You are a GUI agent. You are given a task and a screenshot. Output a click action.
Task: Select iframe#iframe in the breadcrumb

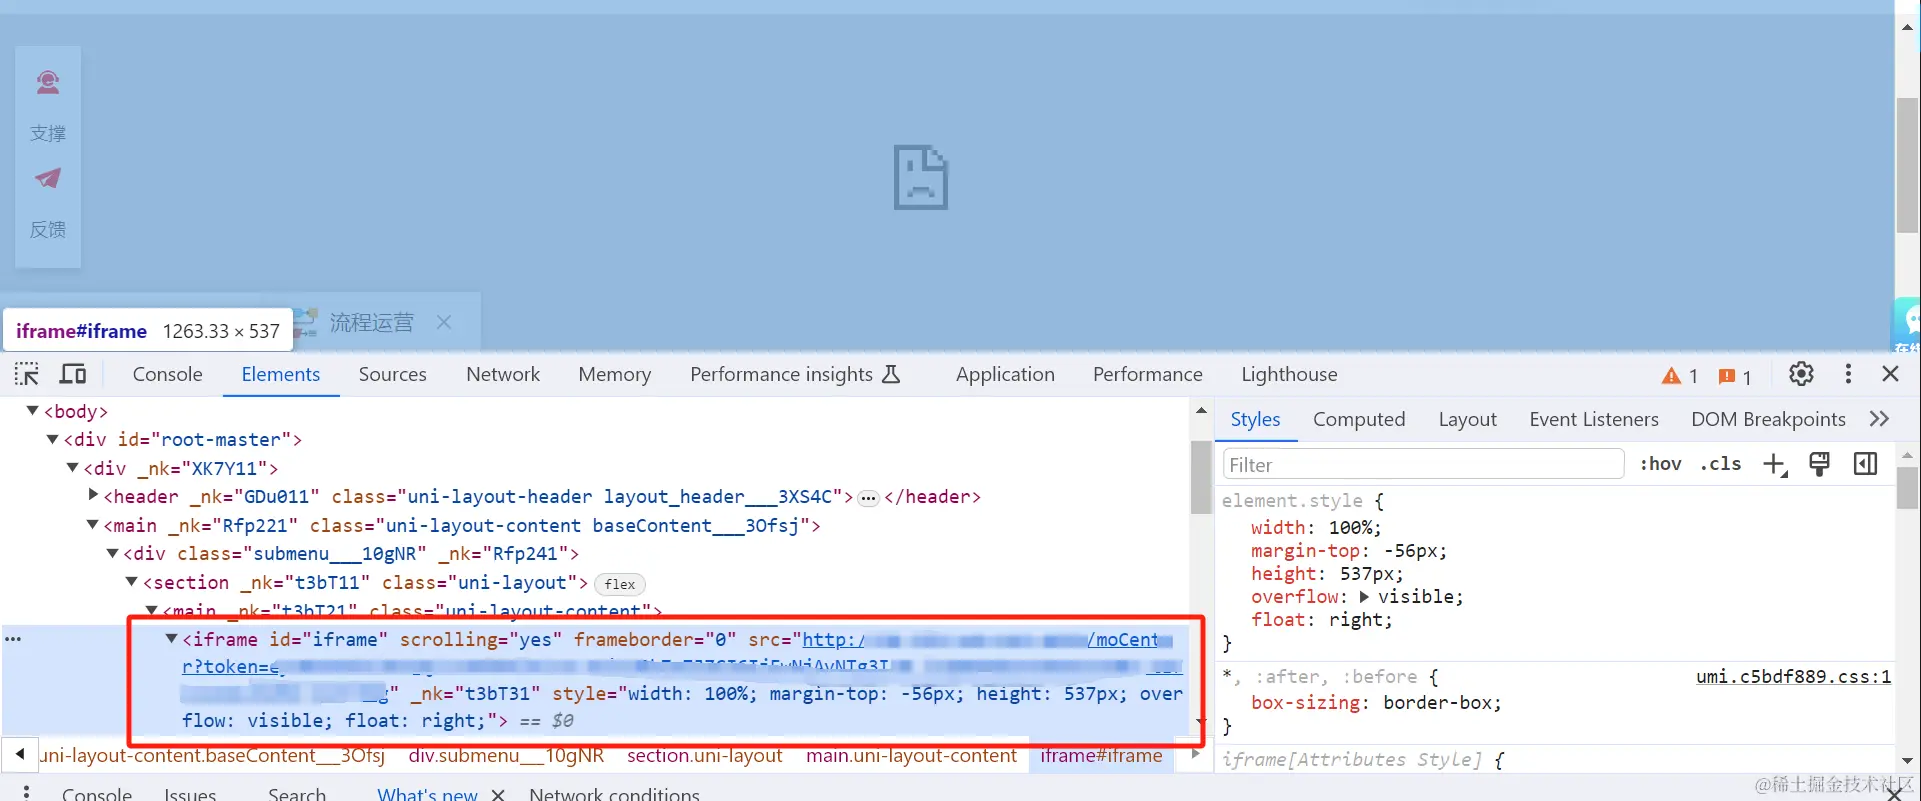(x=1101, y=756)
